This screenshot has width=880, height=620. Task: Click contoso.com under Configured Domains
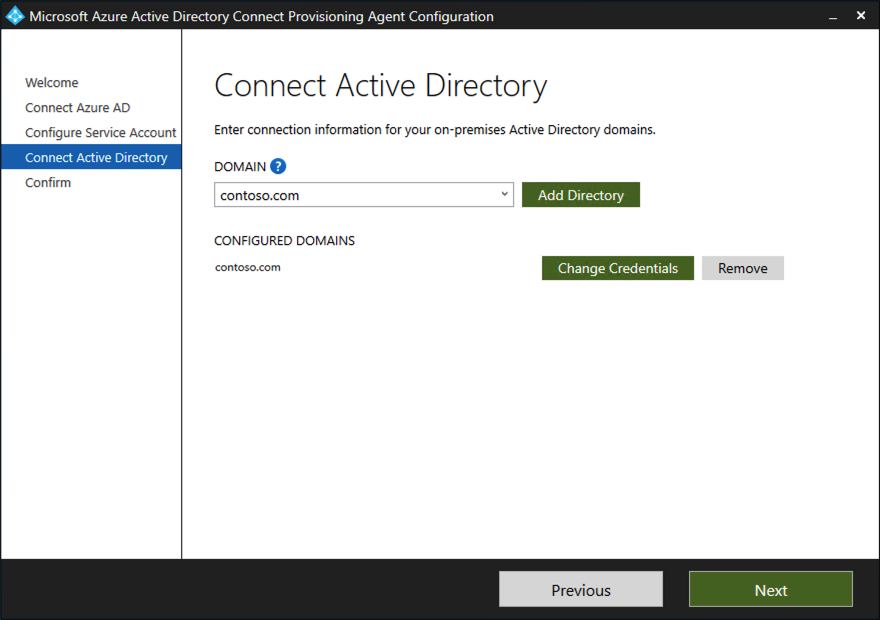[248, 267]
